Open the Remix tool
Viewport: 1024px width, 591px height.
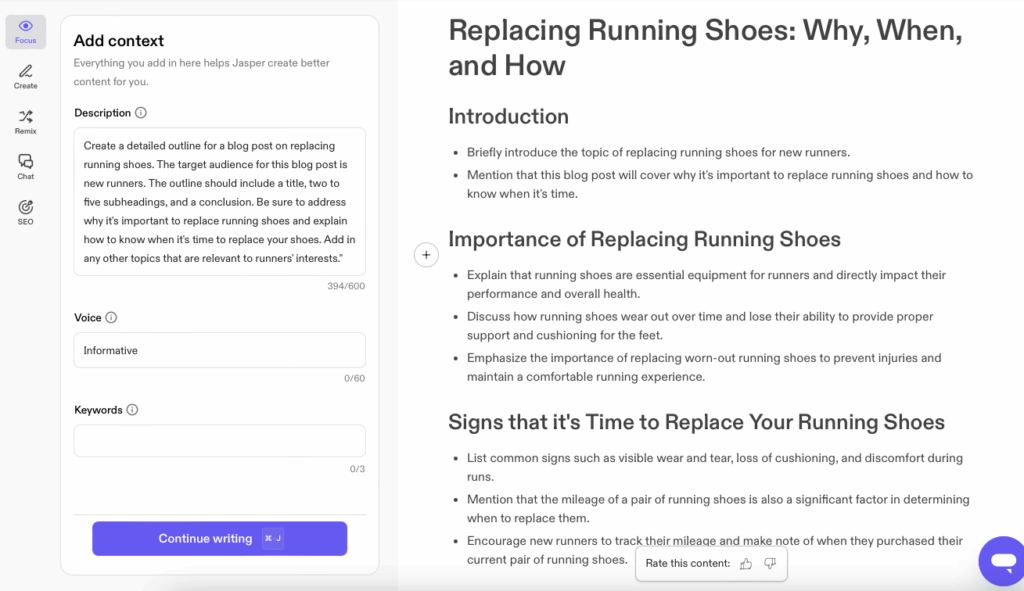coord(26,121)
